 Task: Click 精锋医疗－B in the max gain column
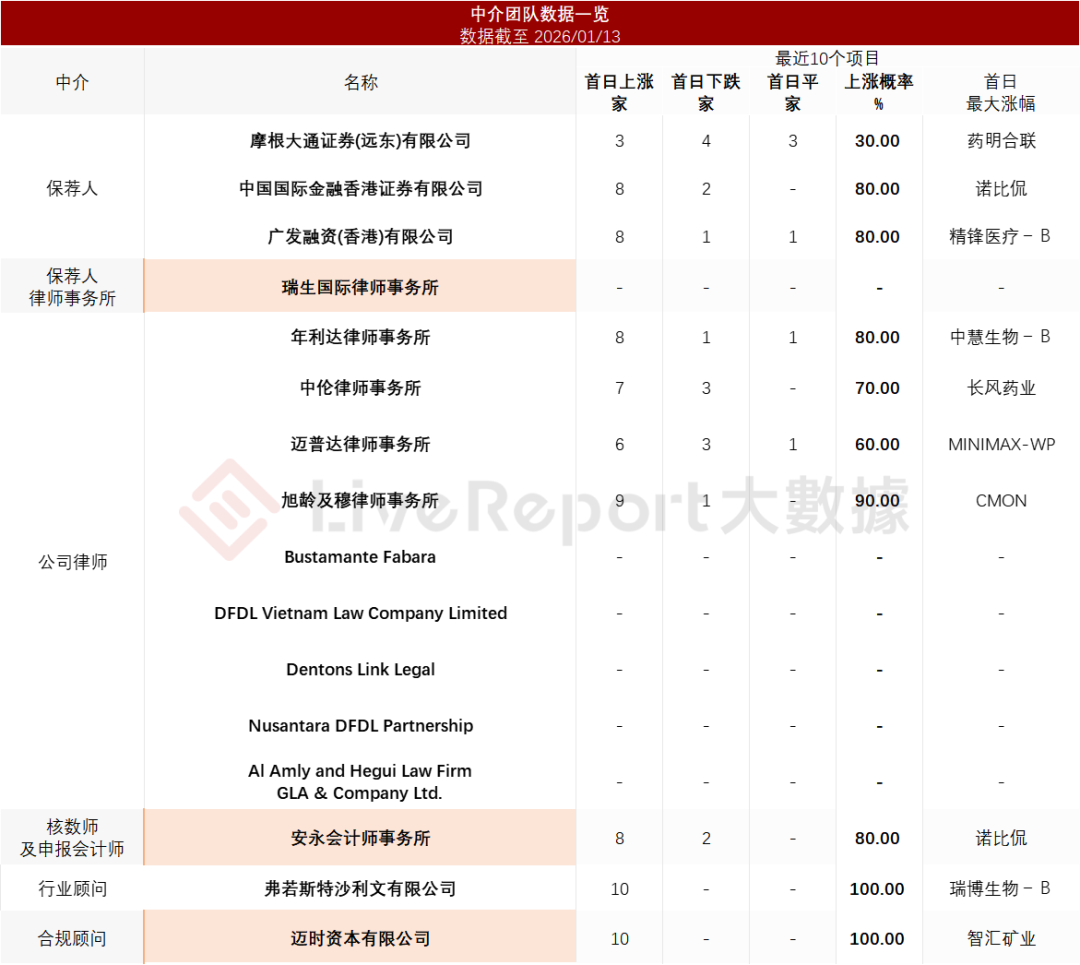(x=1000, y=236)
